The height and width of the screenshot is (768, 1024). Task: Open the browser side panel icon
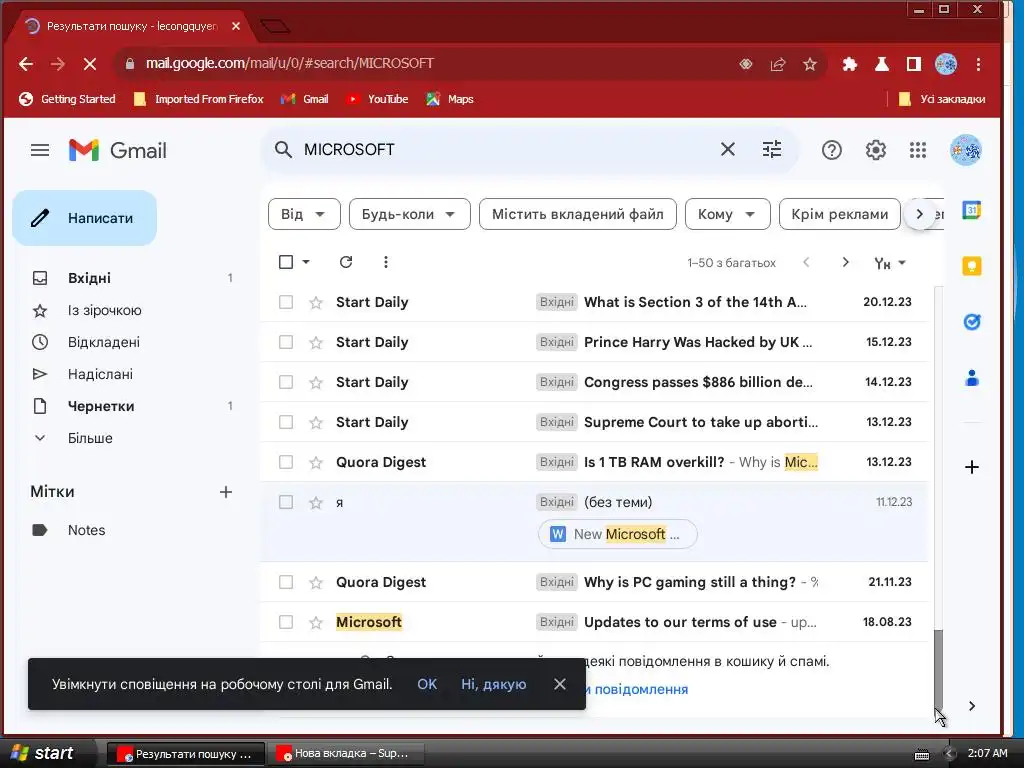pos(914,64)
